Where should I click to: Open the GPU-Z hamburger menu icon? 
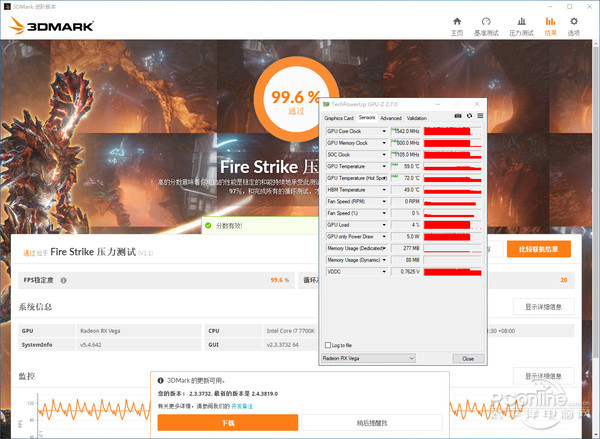479,117
